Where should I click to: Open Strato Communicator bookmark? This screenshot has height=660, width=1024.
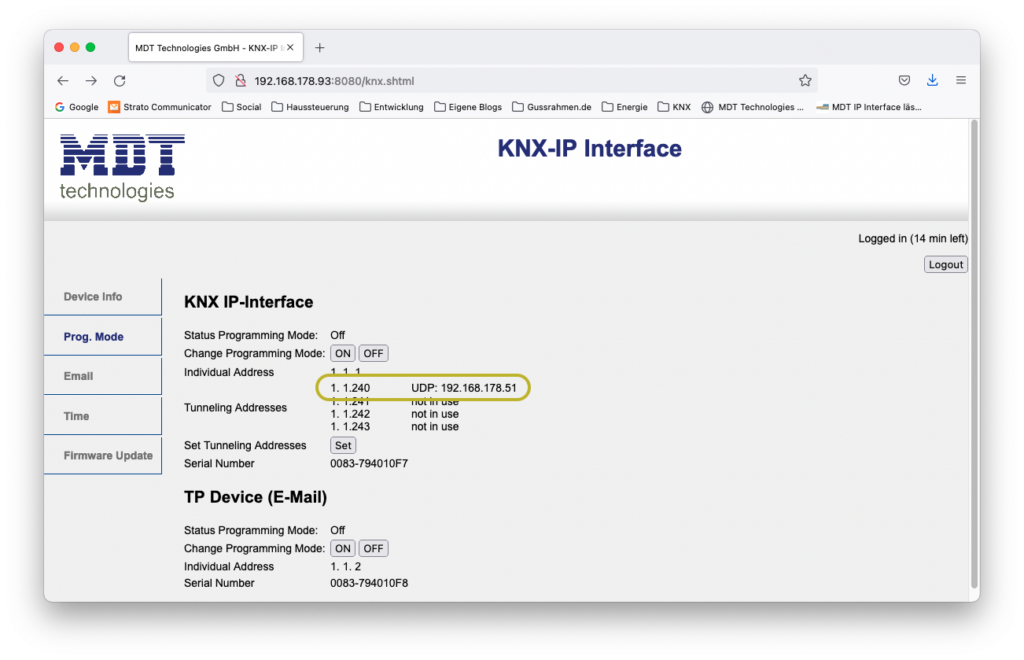tap(160, 107)
